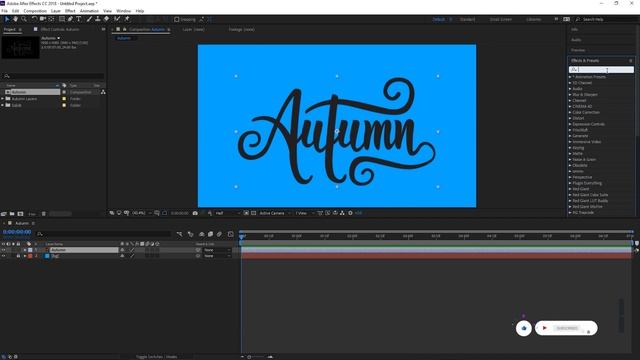The height and width of the screenshot is (360, 640).
Task: Select the Pan Behind anchor point tool
Action: point(51,19)
